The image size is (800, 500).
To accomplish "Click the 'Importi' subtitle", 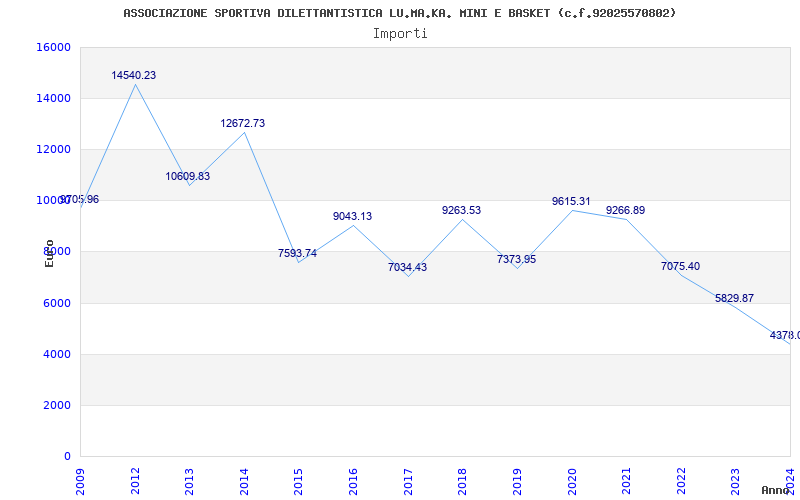I will (400, 34).
